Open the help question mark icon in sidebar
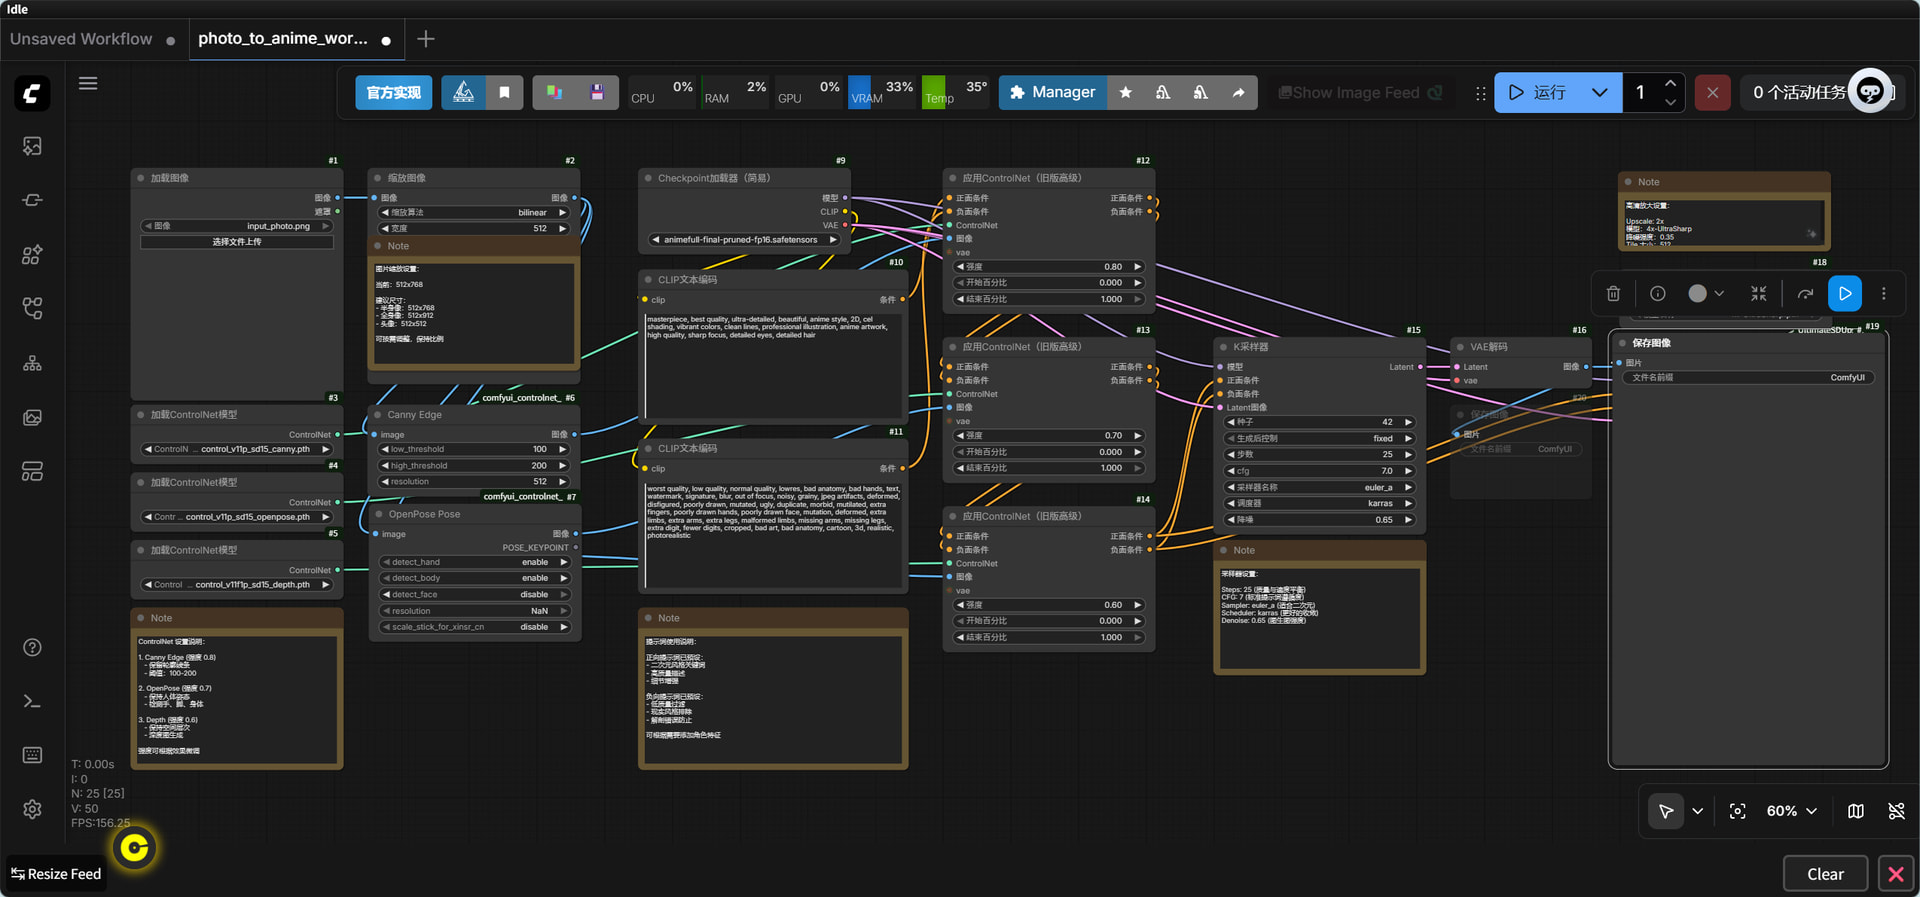1920x897 pixels. click(32, 647)
